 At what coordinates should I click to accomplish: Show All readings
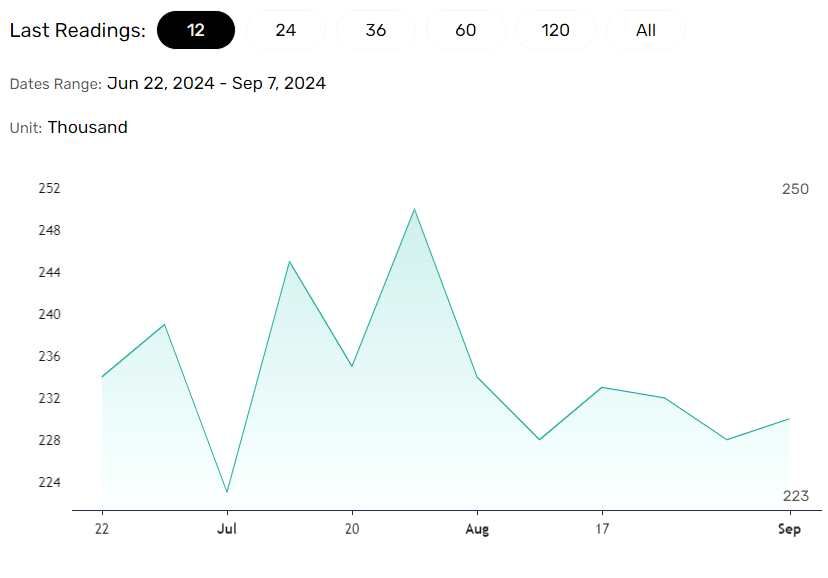(x=646, y=30)
